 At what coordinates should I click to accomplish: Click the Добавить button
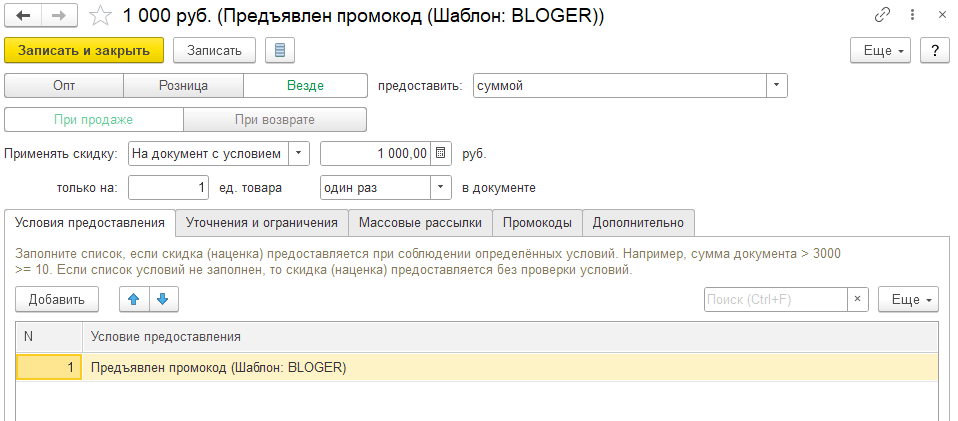point(56,299)
